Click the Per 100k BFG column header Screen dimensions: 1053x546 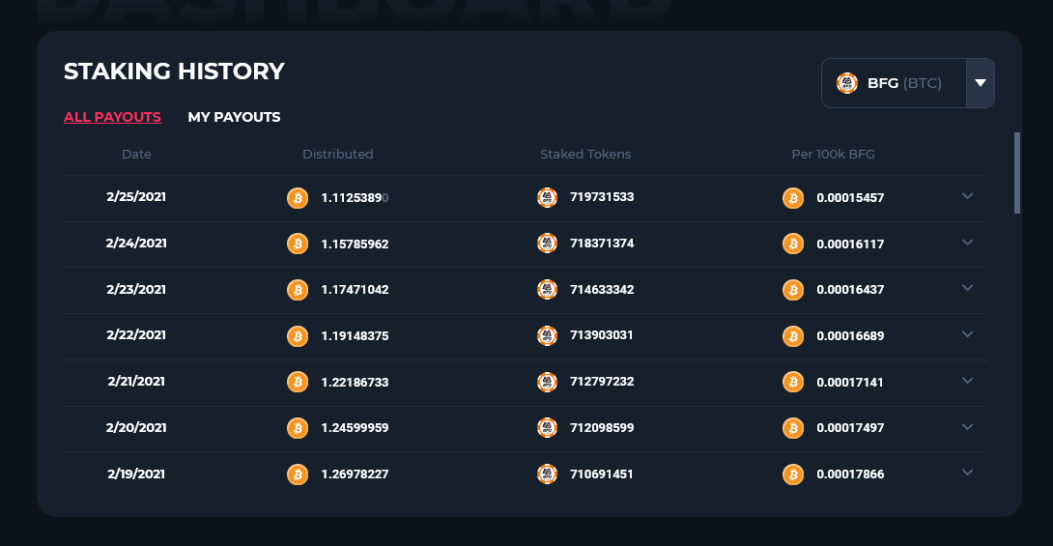click(833, 154)
